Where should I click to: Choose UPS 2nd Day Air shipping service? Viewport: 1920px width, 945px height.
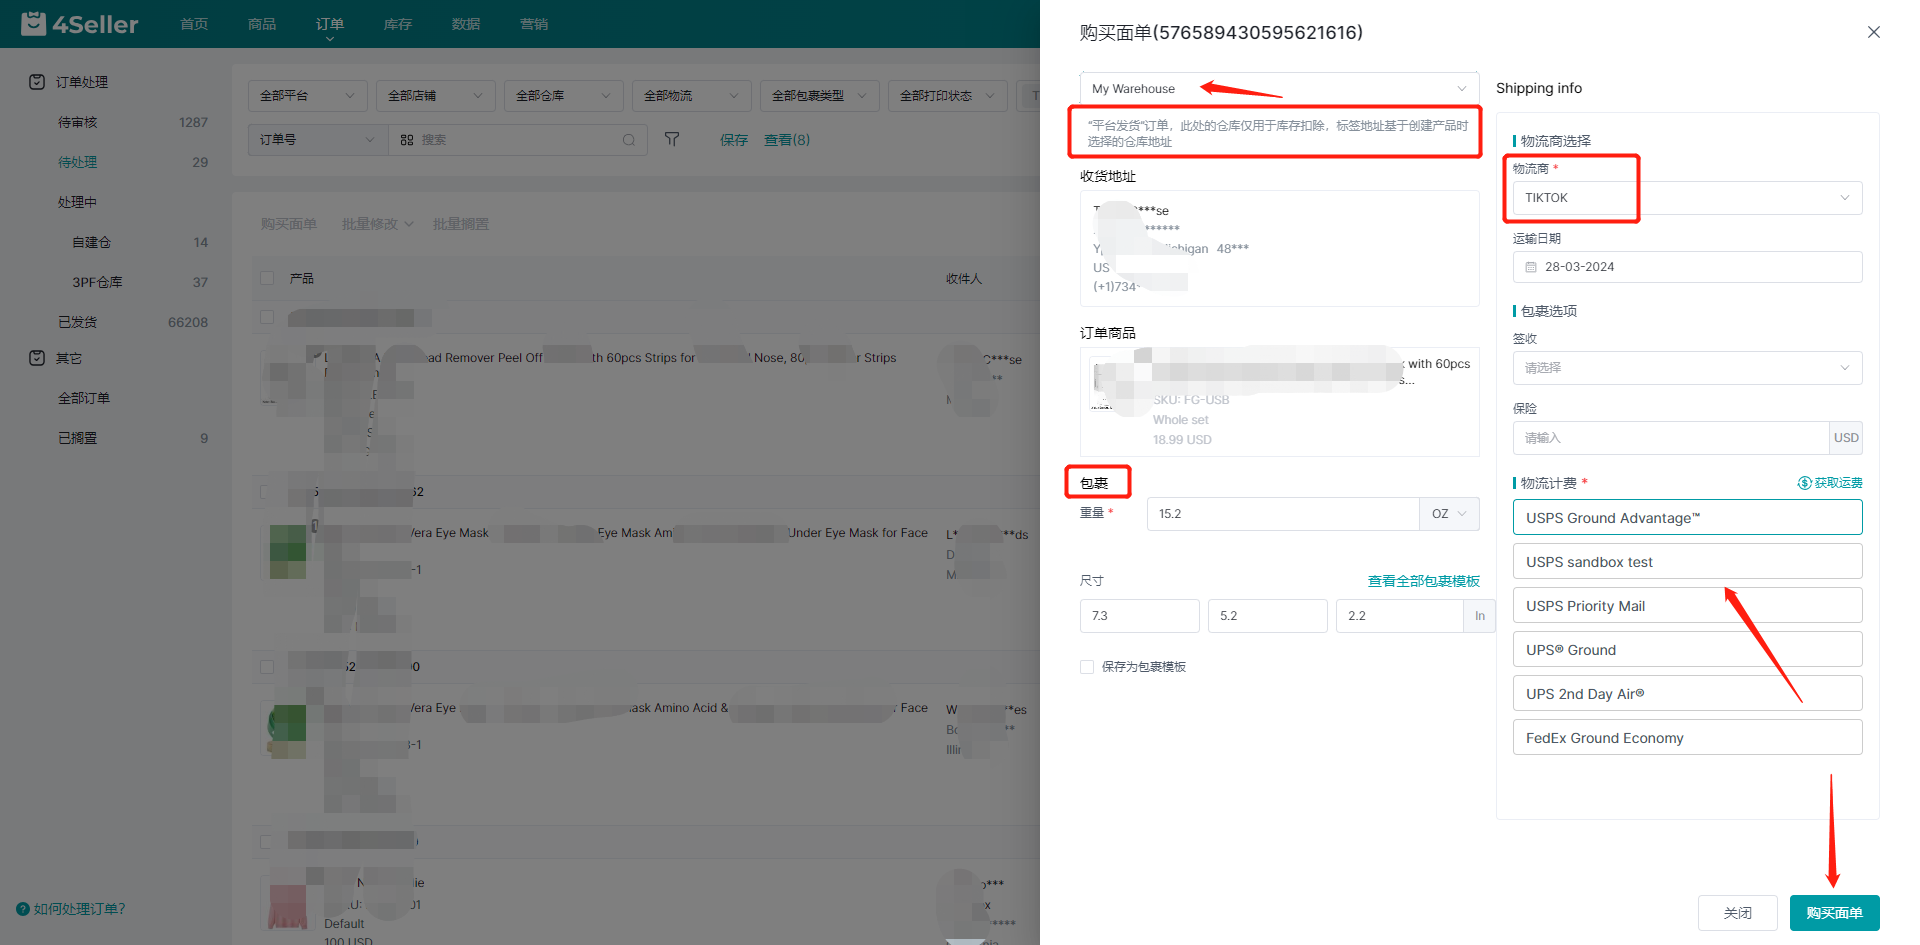pos(1687,694)
